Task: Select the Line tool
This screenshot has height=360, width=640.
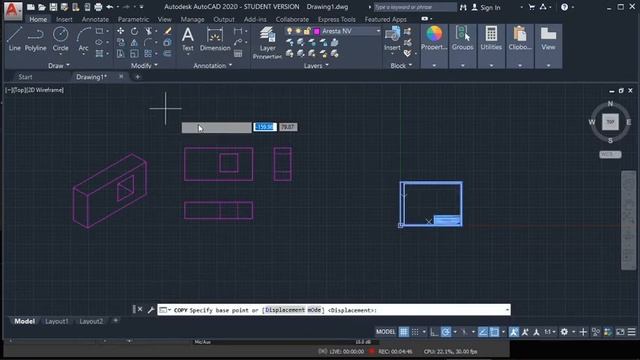Action: point(14,39)
